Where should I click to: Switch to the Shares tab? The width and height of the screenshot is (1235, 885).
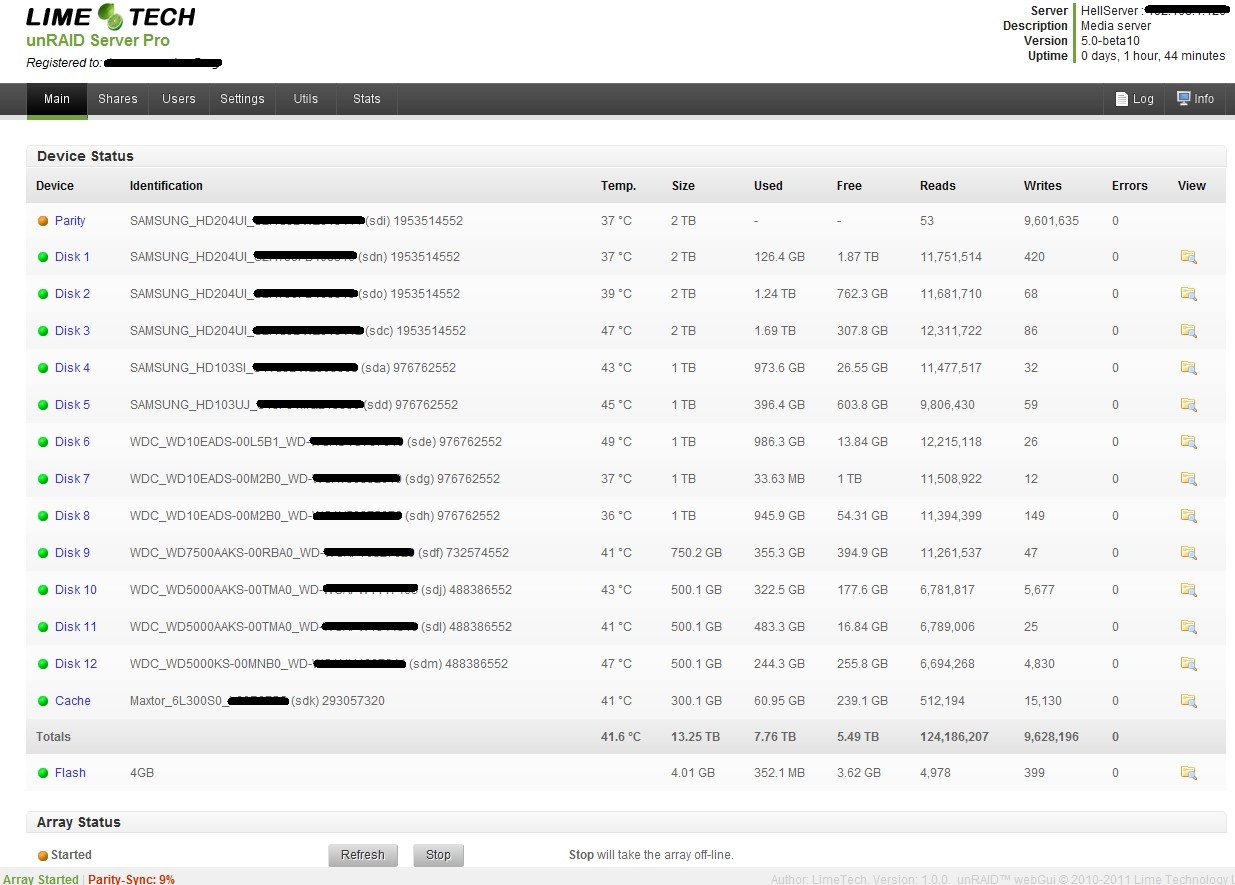(118, 99)
